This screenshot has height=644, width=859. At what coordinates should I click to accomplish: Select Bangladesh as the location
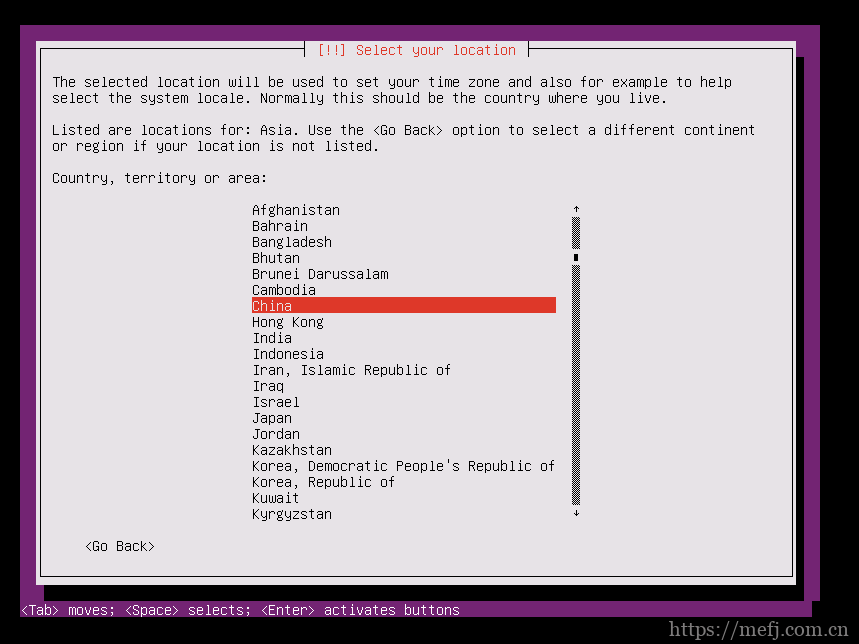tap(292, 242)
